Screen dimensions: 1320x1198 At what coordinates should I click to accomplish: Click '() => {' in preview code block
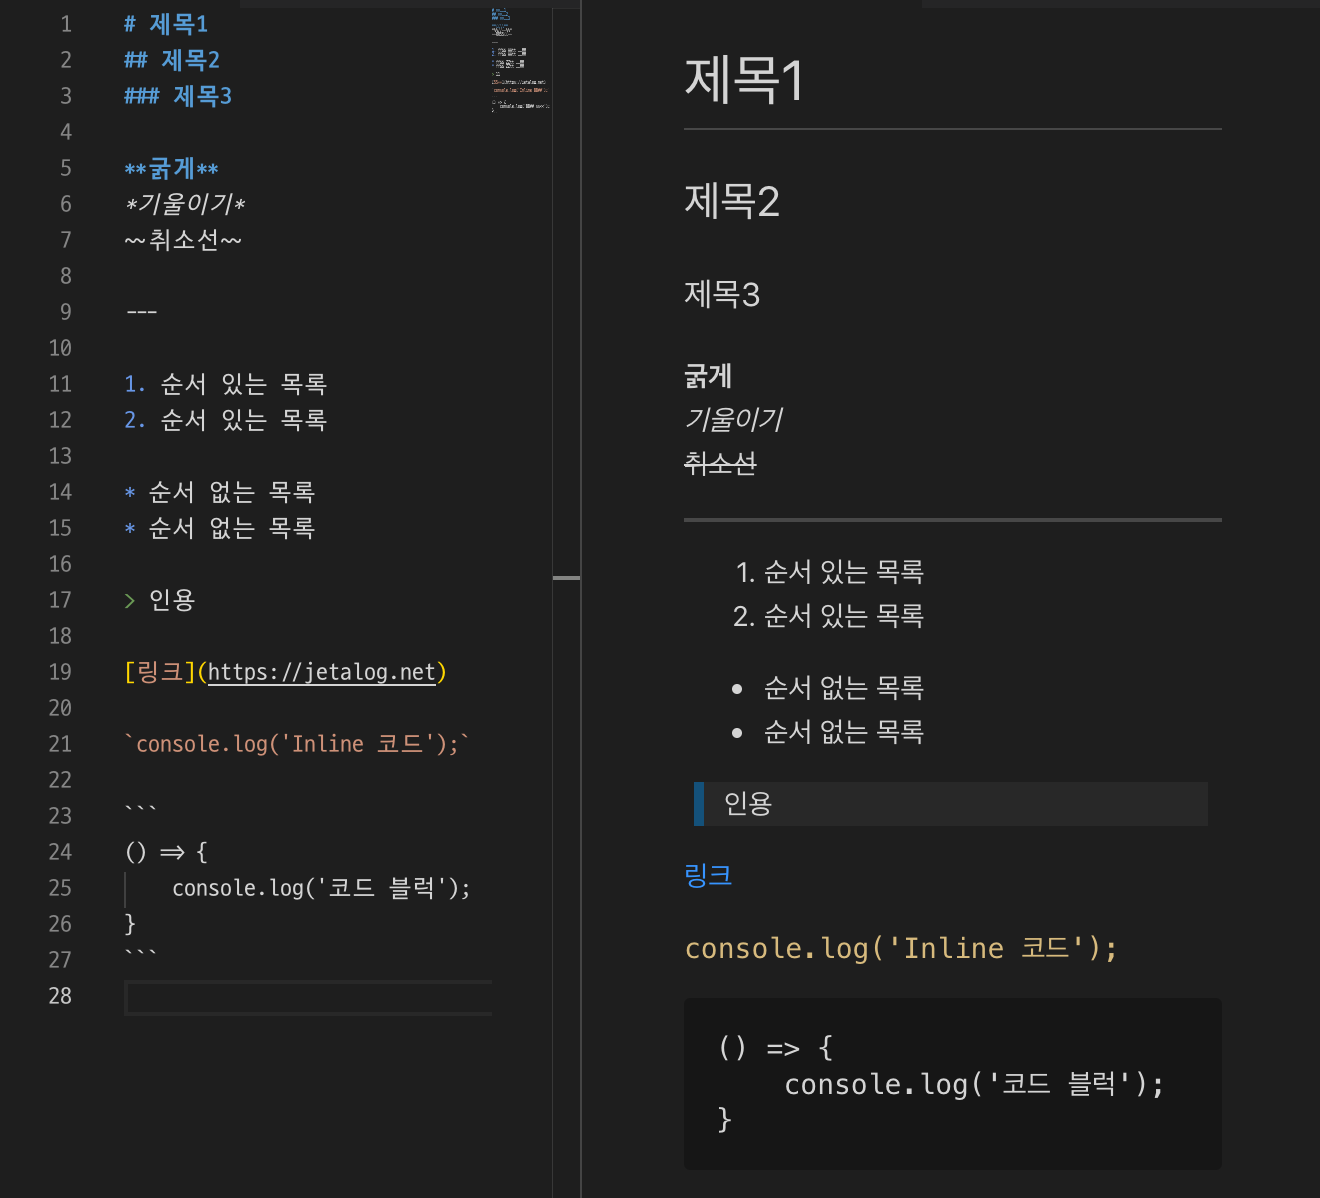[776, 1048]
